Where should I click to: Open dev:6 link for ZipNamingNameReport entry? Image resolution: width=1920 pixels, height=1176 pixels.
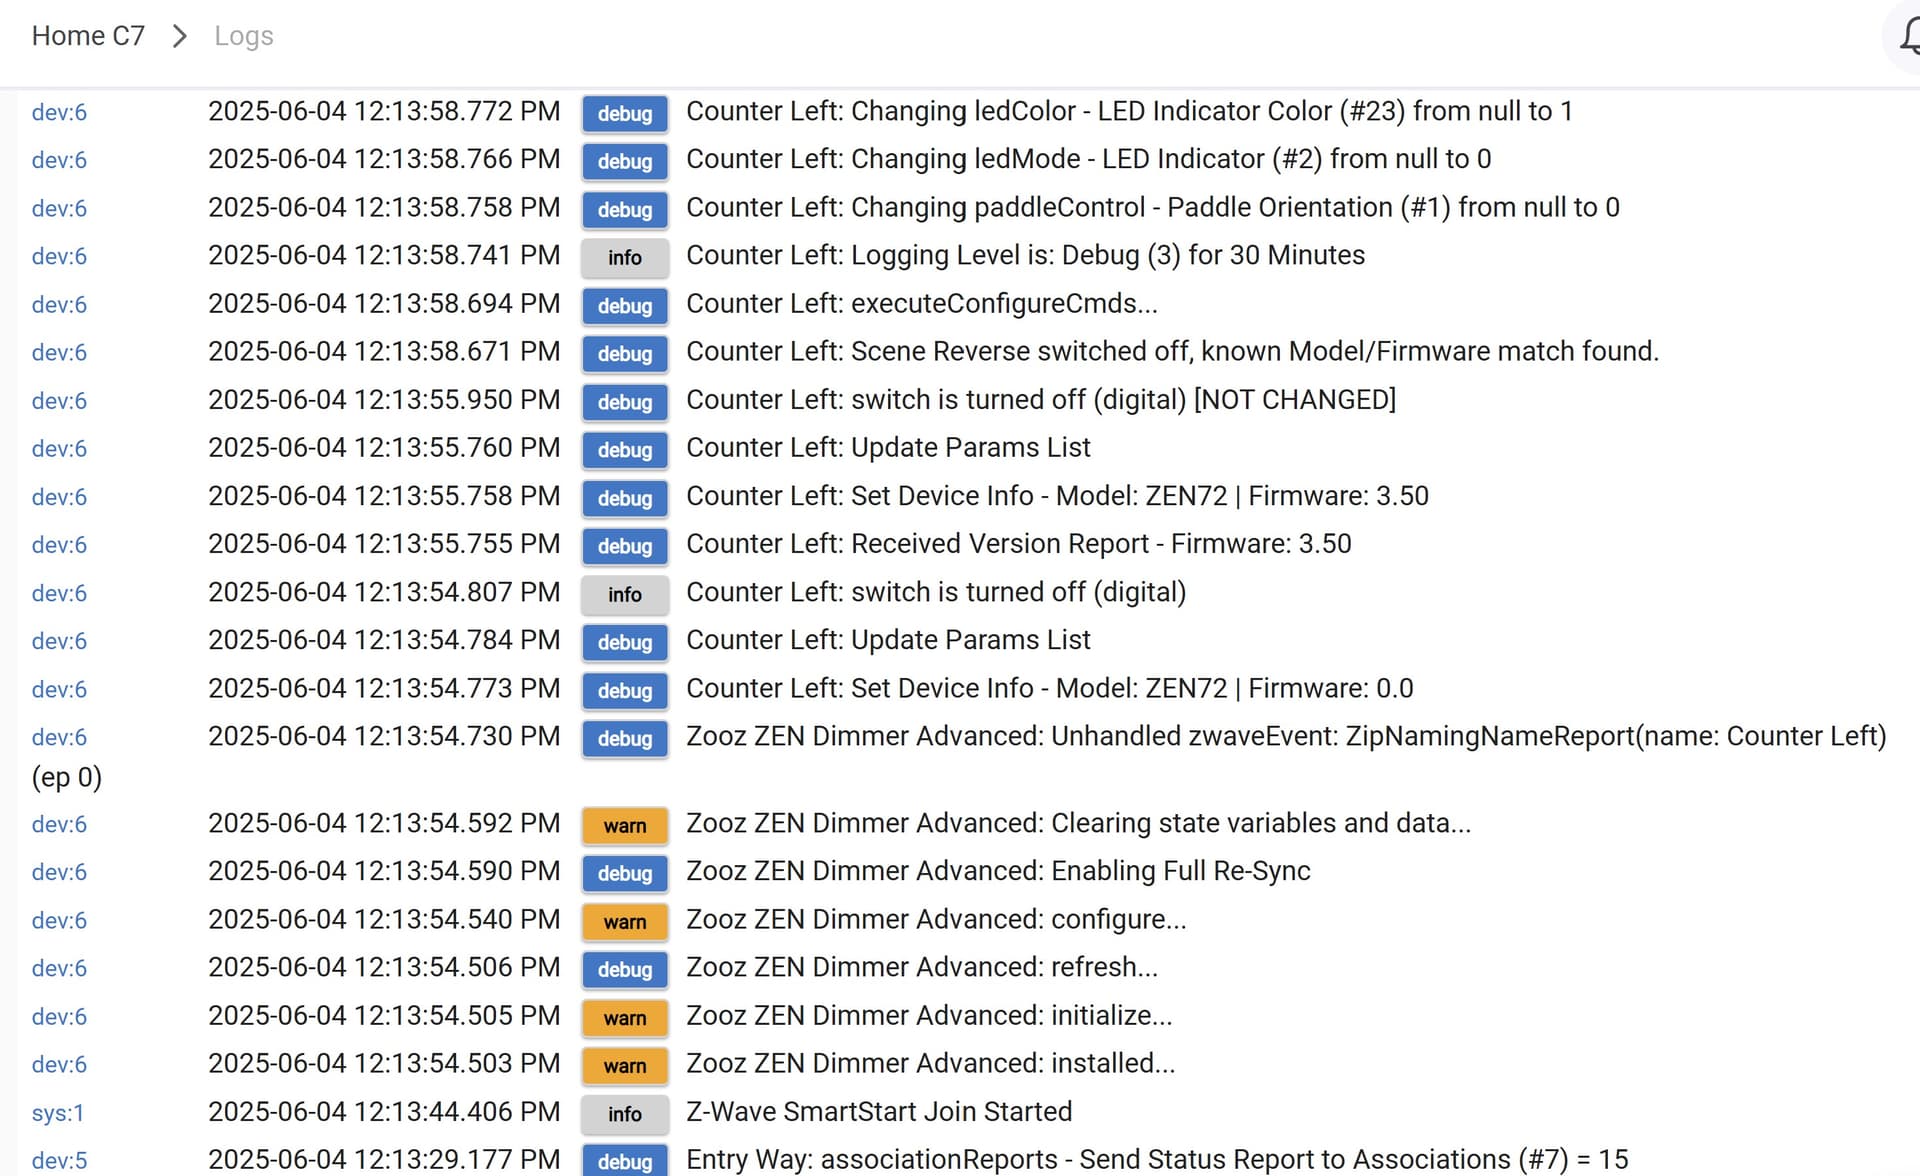point(59,737)
